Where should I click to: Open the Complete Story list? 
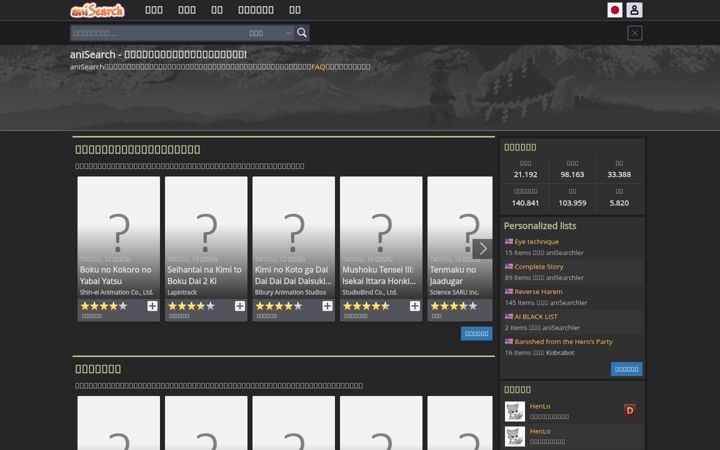tap(539, 266)
